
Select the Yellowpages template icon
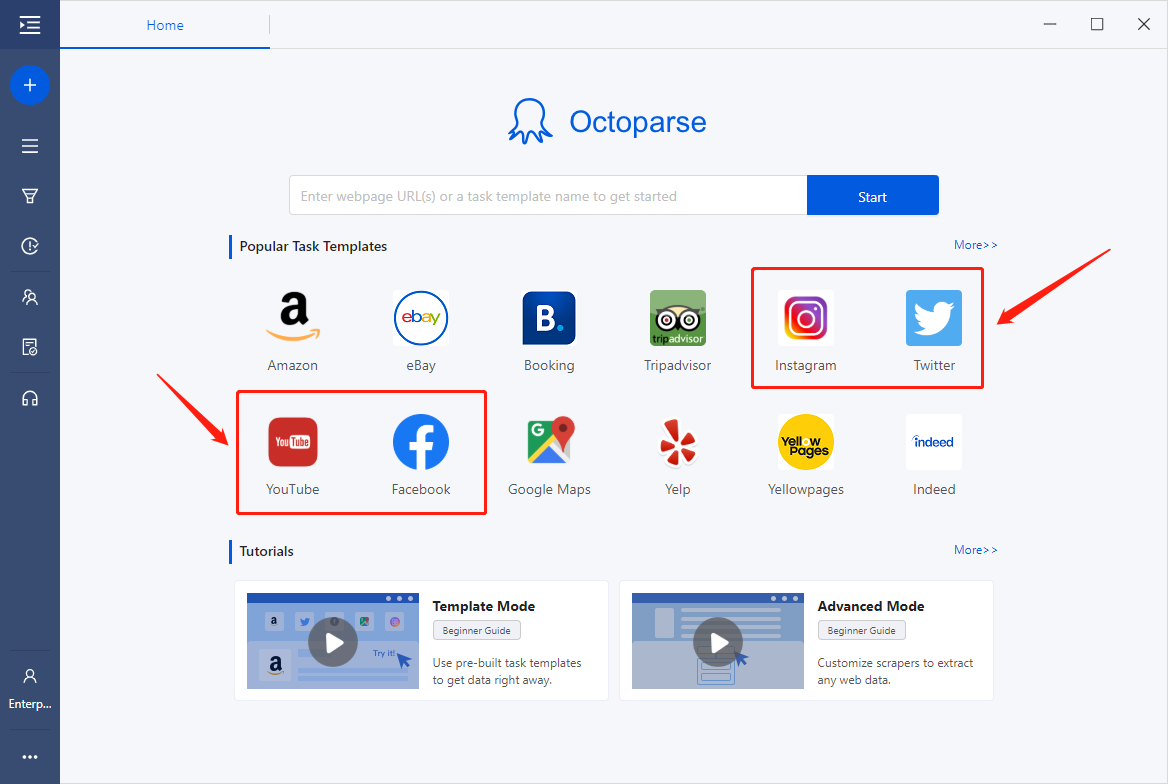806,442
